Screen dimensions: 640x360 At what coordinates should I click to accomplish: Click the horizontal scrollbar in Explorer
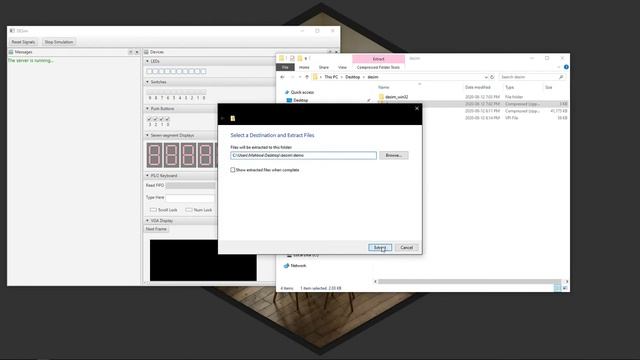[x=469, y=282]
